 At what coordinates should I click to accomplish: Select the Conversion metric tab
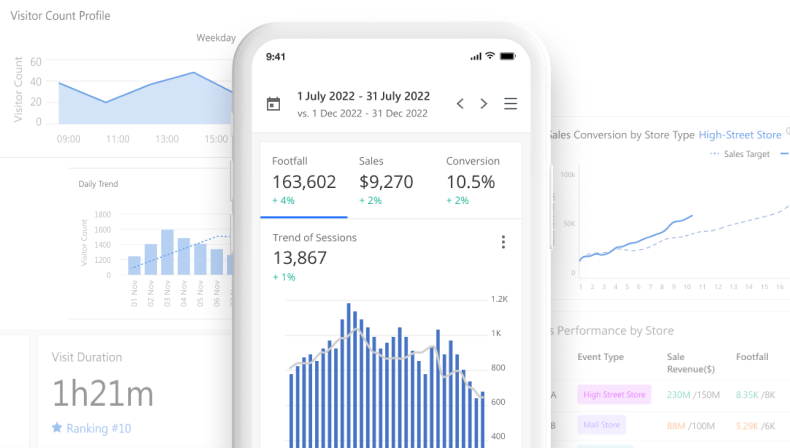pyautogui.click(x=478, y=180)
